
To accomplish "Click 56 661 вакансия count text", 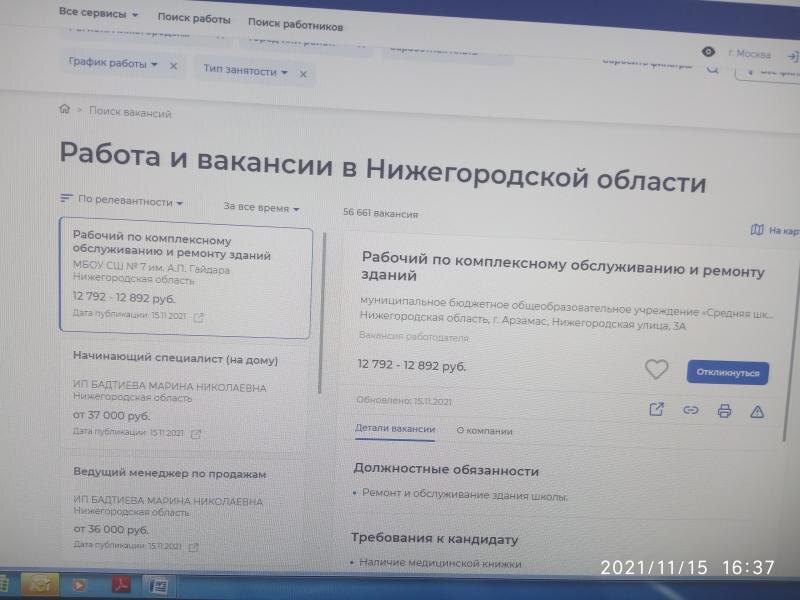I will point(380,213).
